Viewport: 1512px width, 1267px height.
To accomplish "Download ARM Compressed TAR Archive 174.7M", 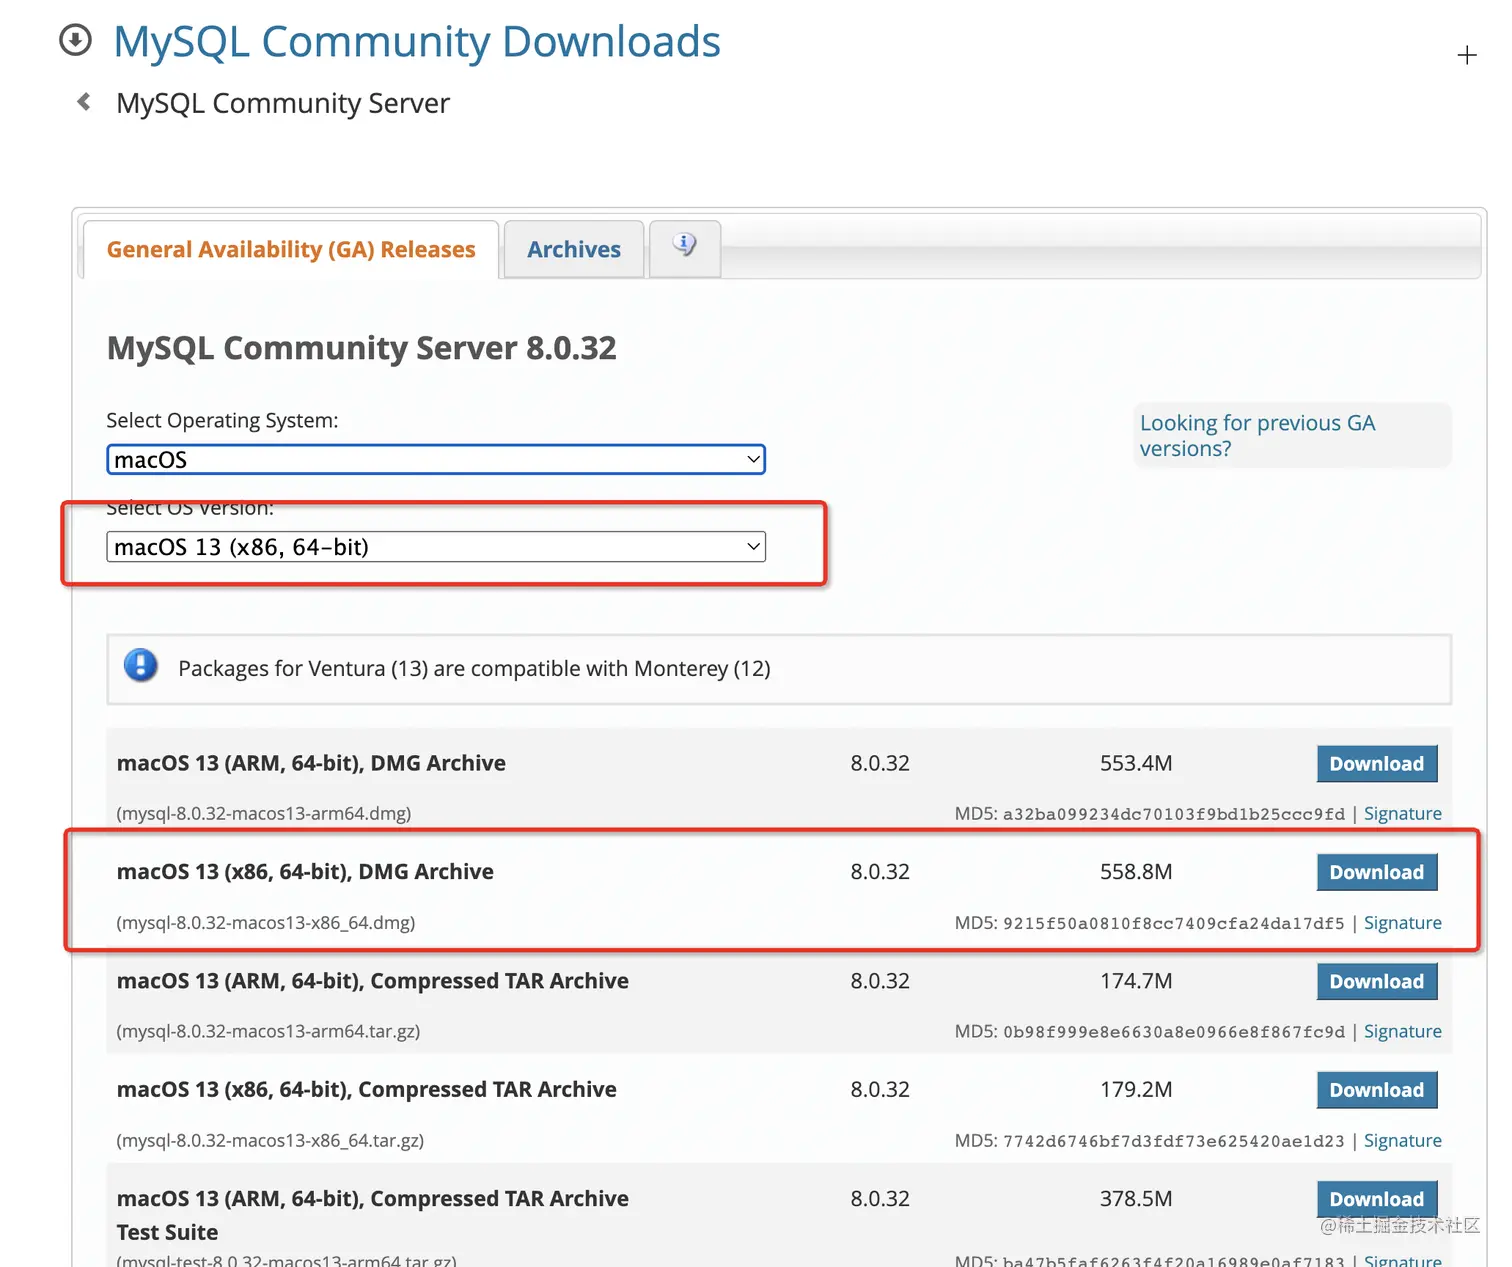I will pos(1377,982).
